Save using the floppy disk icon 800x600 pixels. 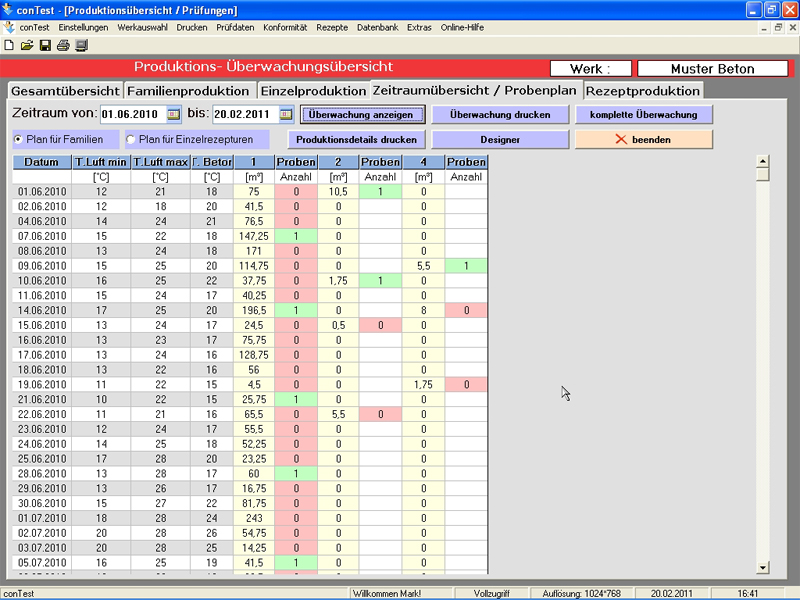45,45
